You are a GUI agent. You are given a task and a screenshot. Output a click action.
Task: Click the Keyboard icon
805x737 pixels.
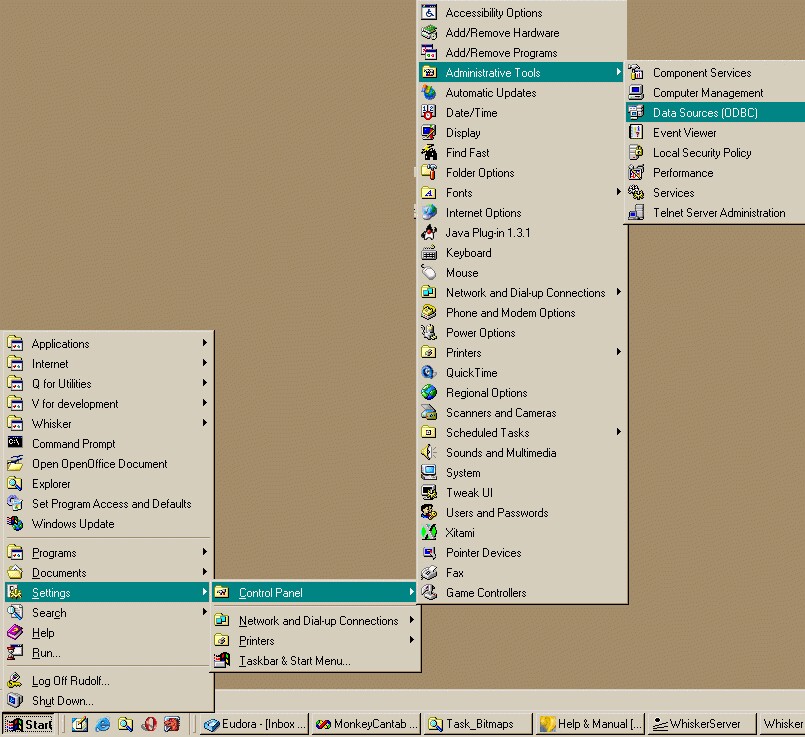coord(429,253)
